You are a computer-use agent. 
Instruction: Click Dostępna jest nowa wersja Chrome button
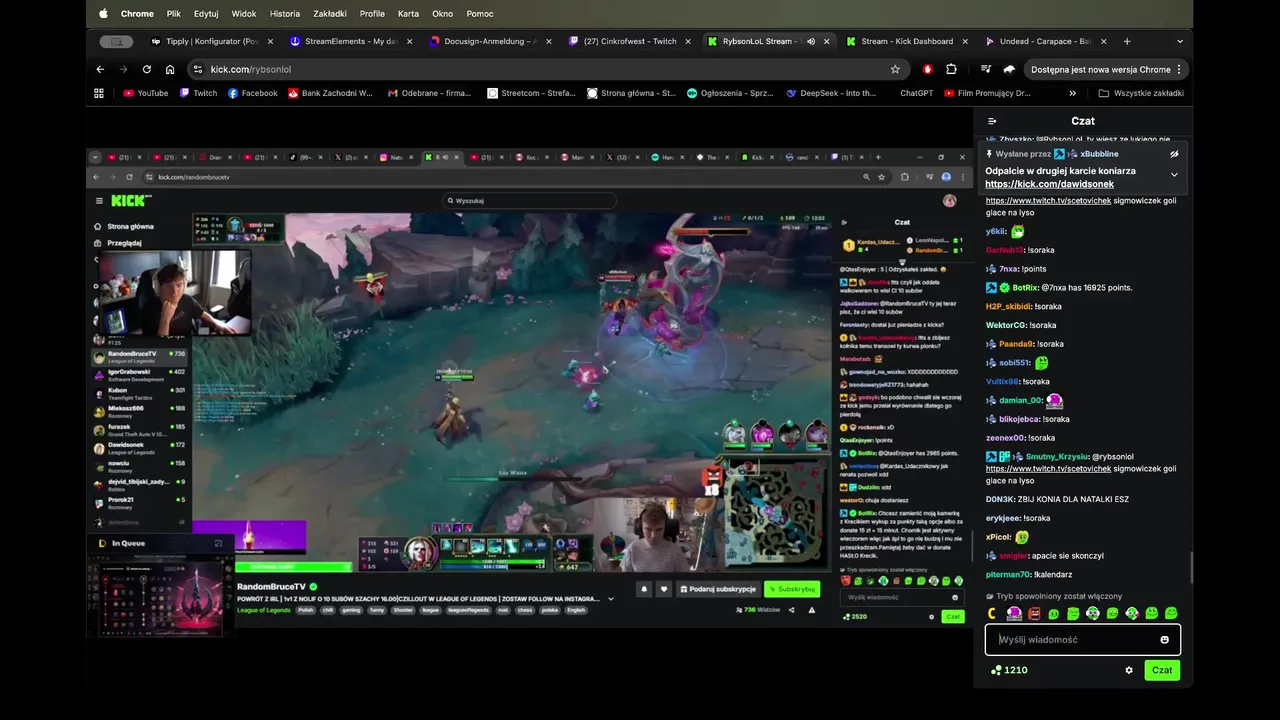click(x=1107, y=69)
